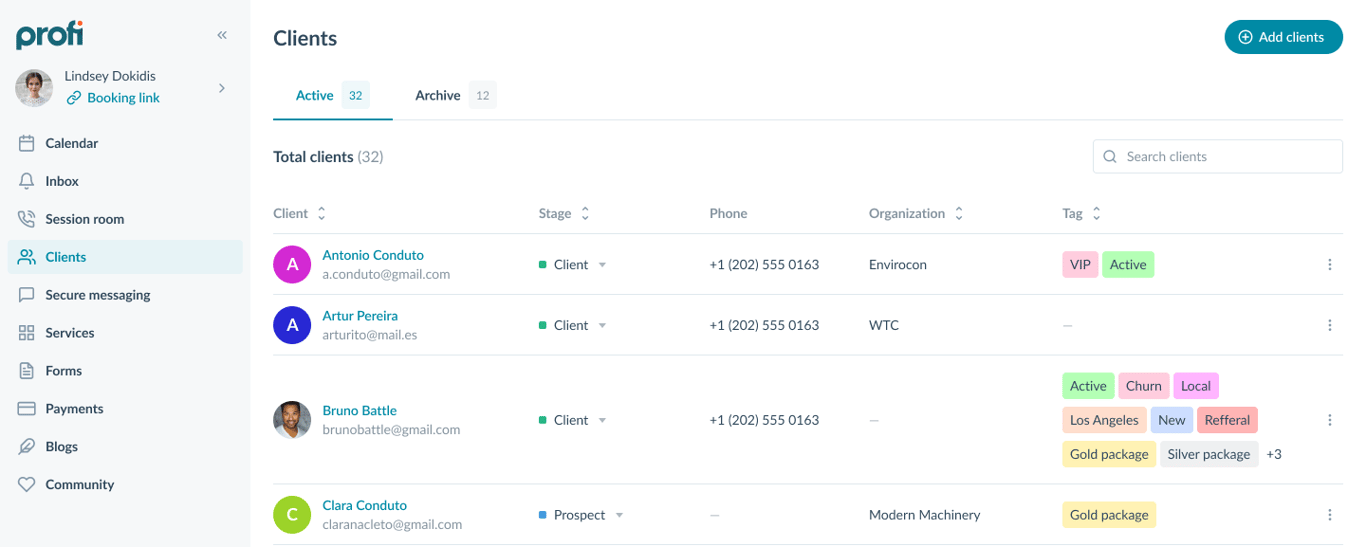This screenshot has width=1366, height=547.
Task: Sort by the Stage column arrows
Action: coord(585,213)
